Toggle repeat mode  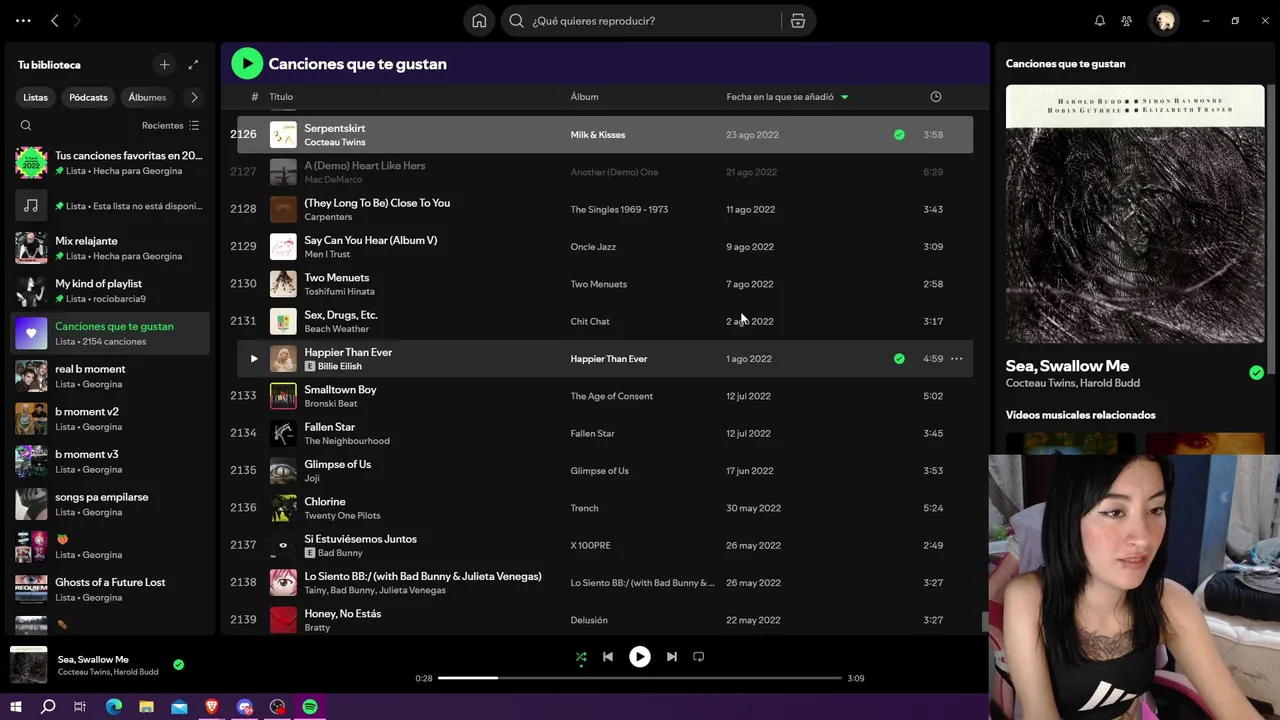point(699,657)
